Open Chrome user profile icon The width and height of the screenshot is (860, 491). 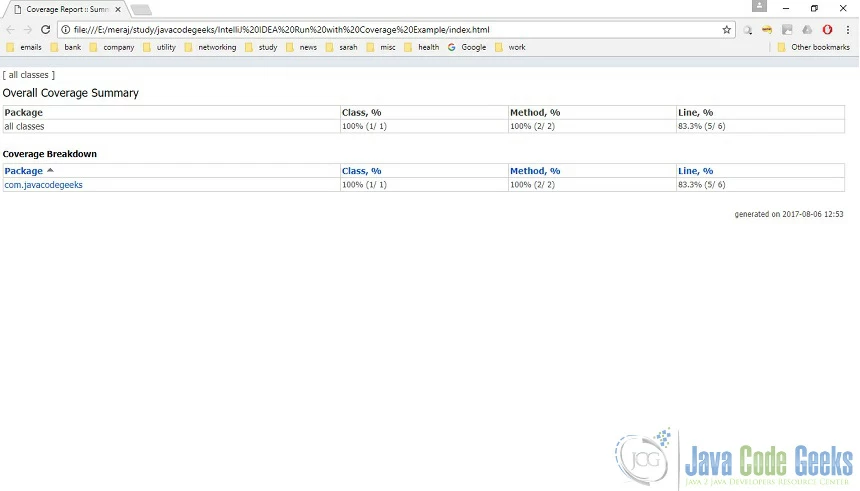click(x=759, y=6)
